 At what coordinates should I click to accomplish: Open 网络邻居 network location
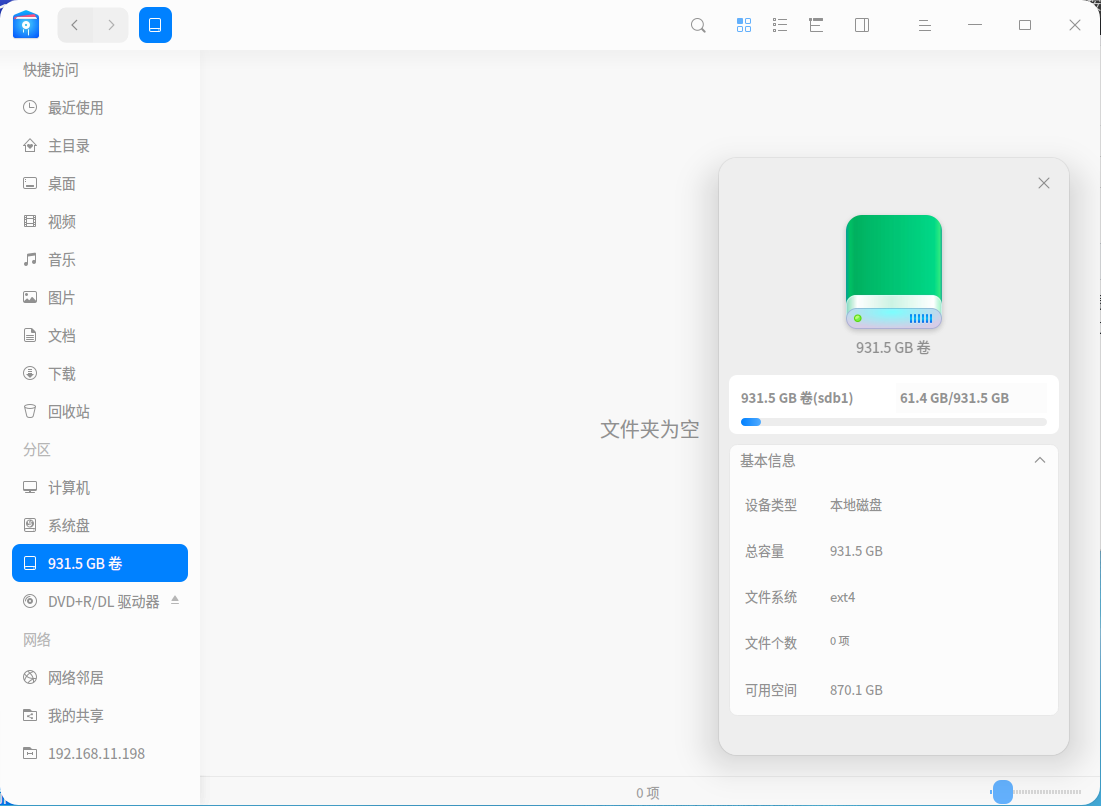[76, 678]
